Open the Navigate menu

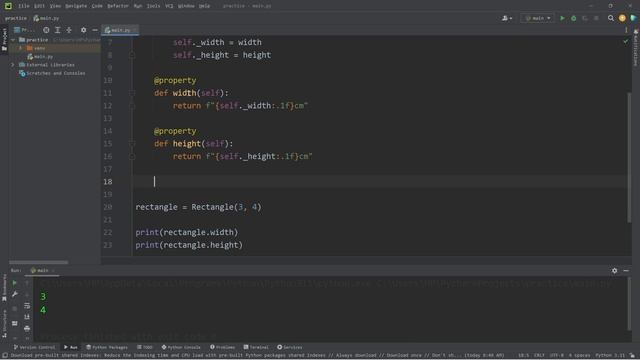(x=76, y=6)
